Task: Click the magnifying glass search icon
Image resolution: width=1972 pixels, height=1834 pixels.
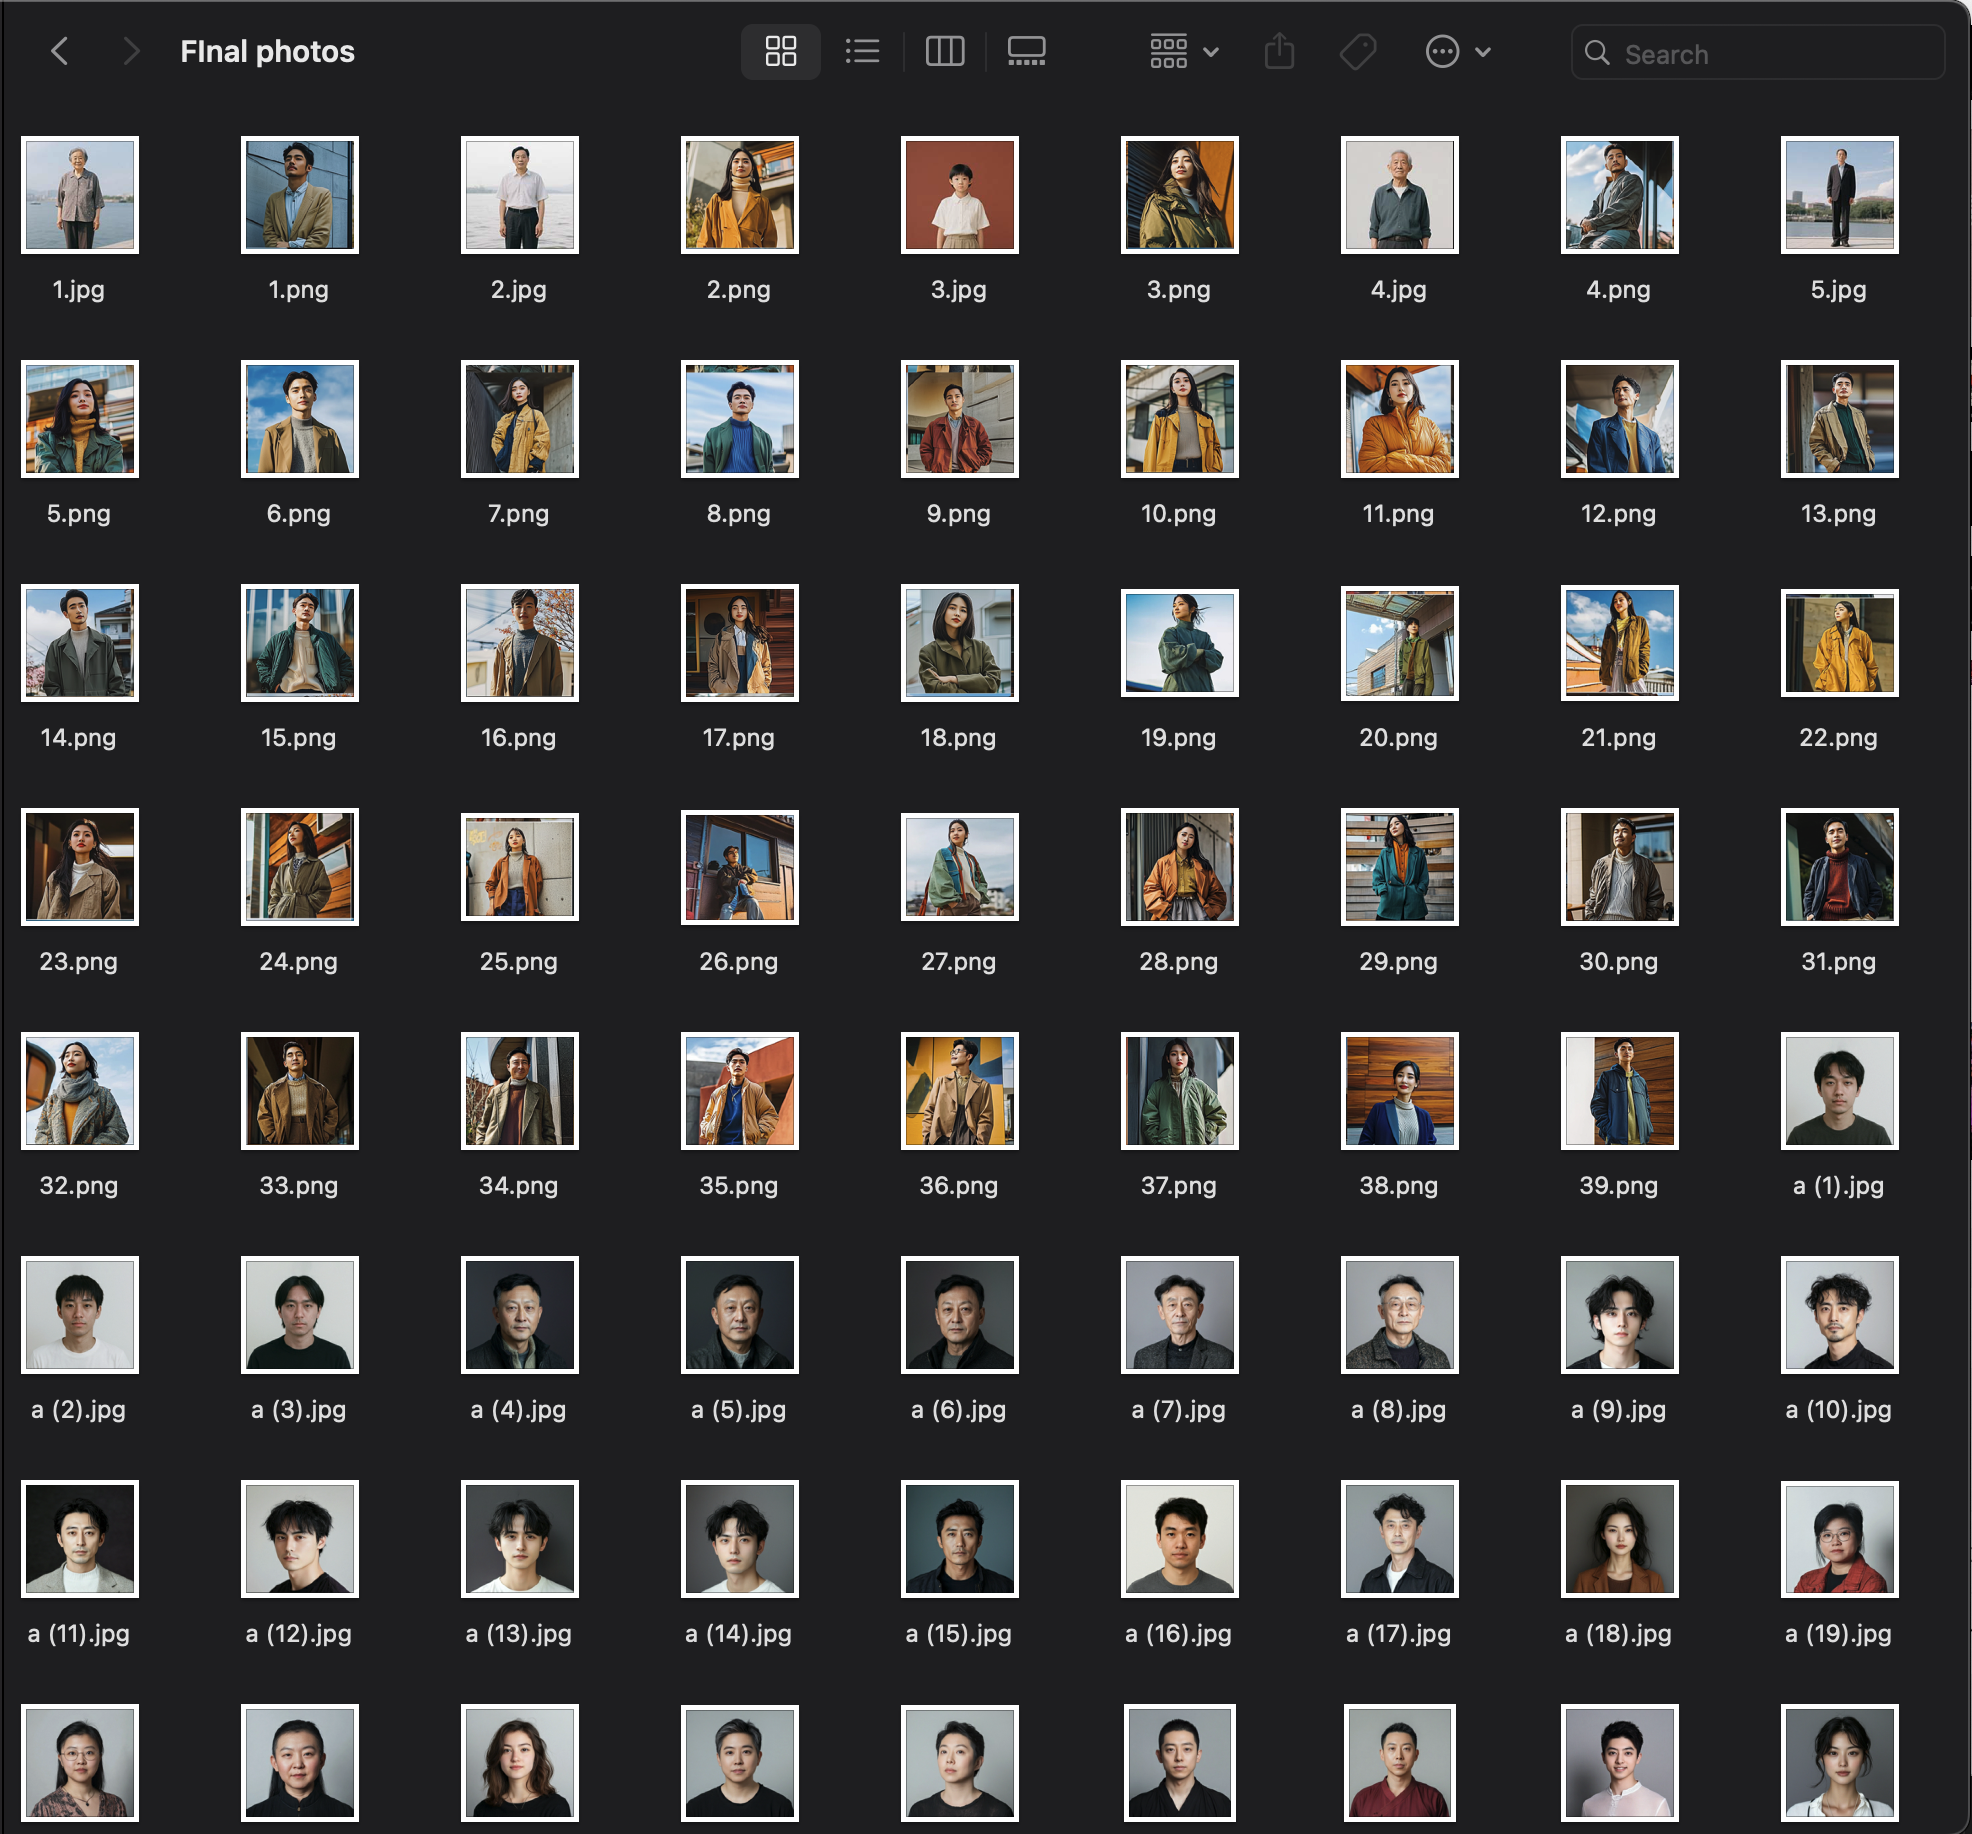Action: click(1597, 53)
